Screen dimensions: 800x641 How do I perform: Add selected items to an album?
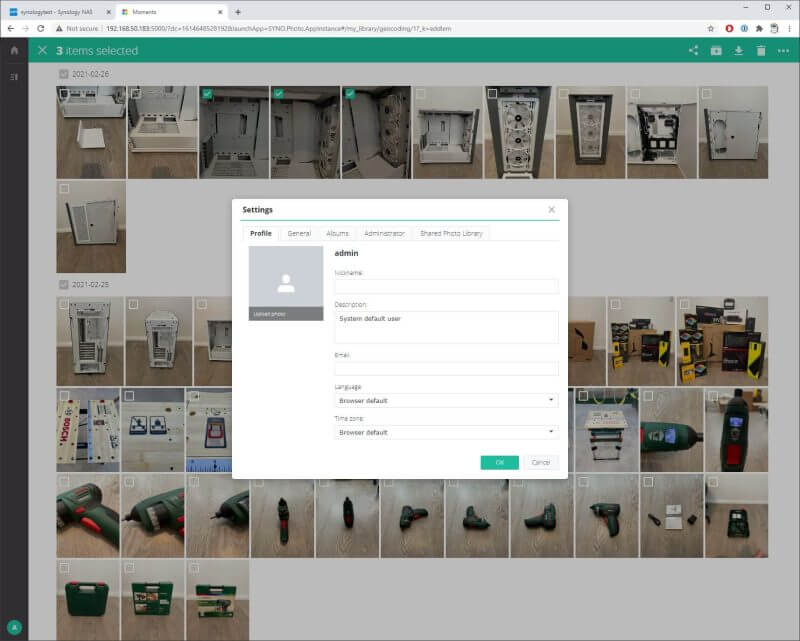point(716,51)
